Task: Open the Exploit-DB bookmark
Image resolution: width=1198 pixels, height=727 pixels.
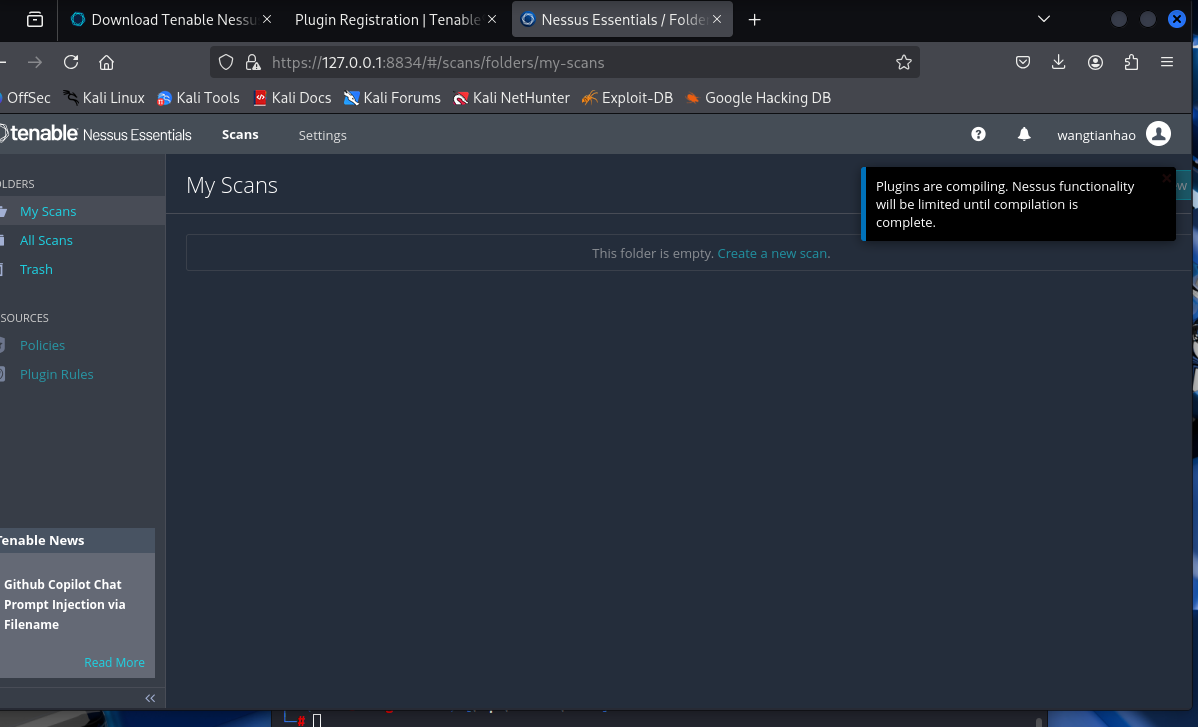Action: [x=627, y=98]
